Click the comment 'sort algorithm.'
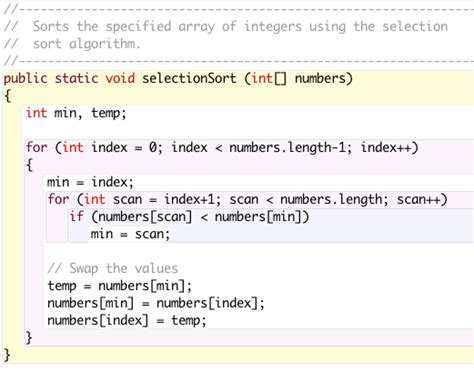 86,44
